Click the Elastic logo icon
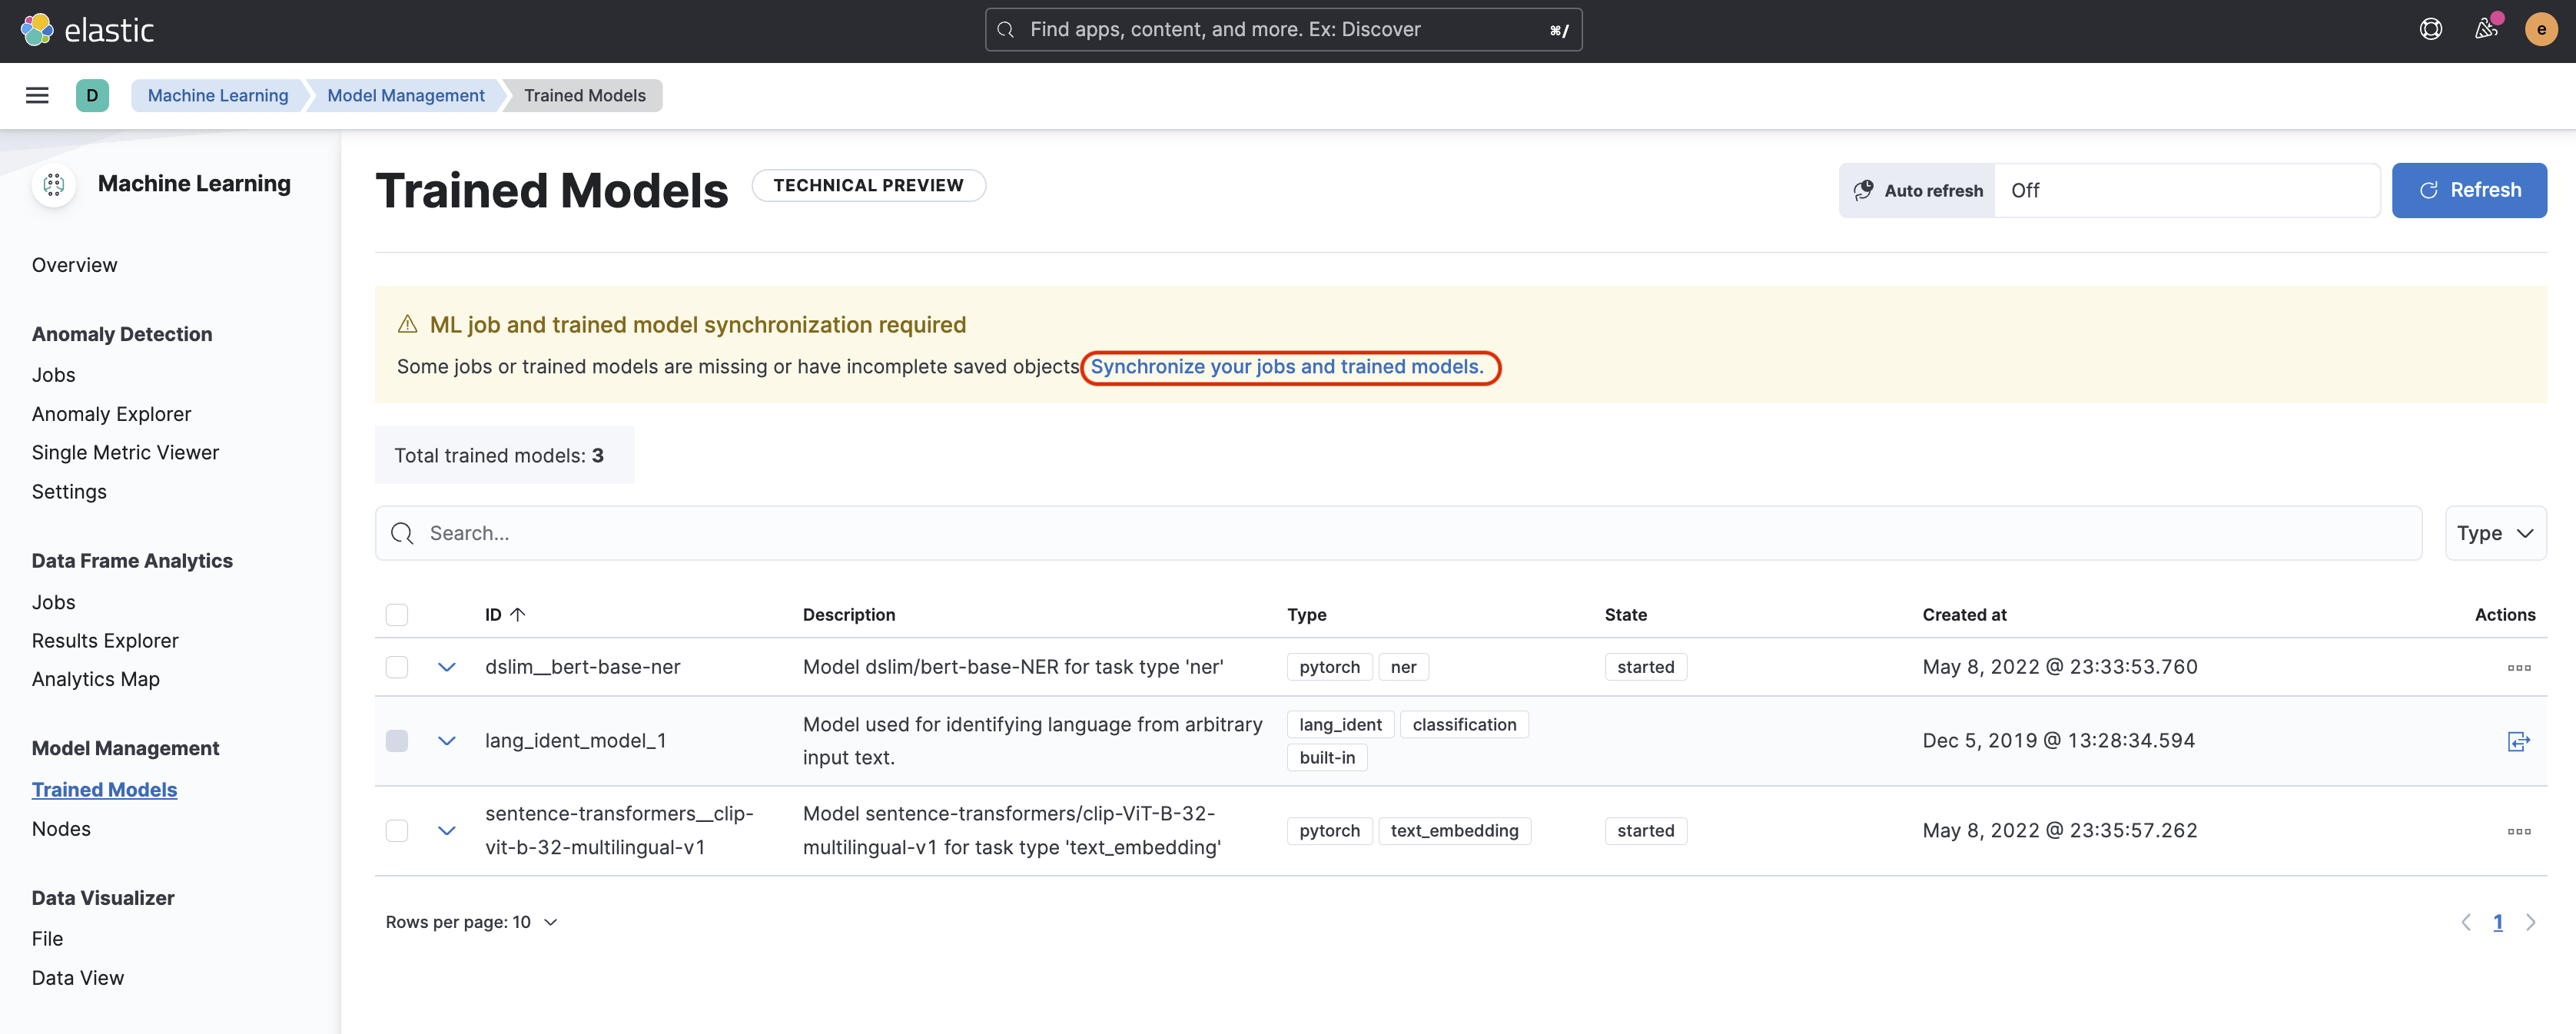2576x1034 pixels. pos(37,30)
